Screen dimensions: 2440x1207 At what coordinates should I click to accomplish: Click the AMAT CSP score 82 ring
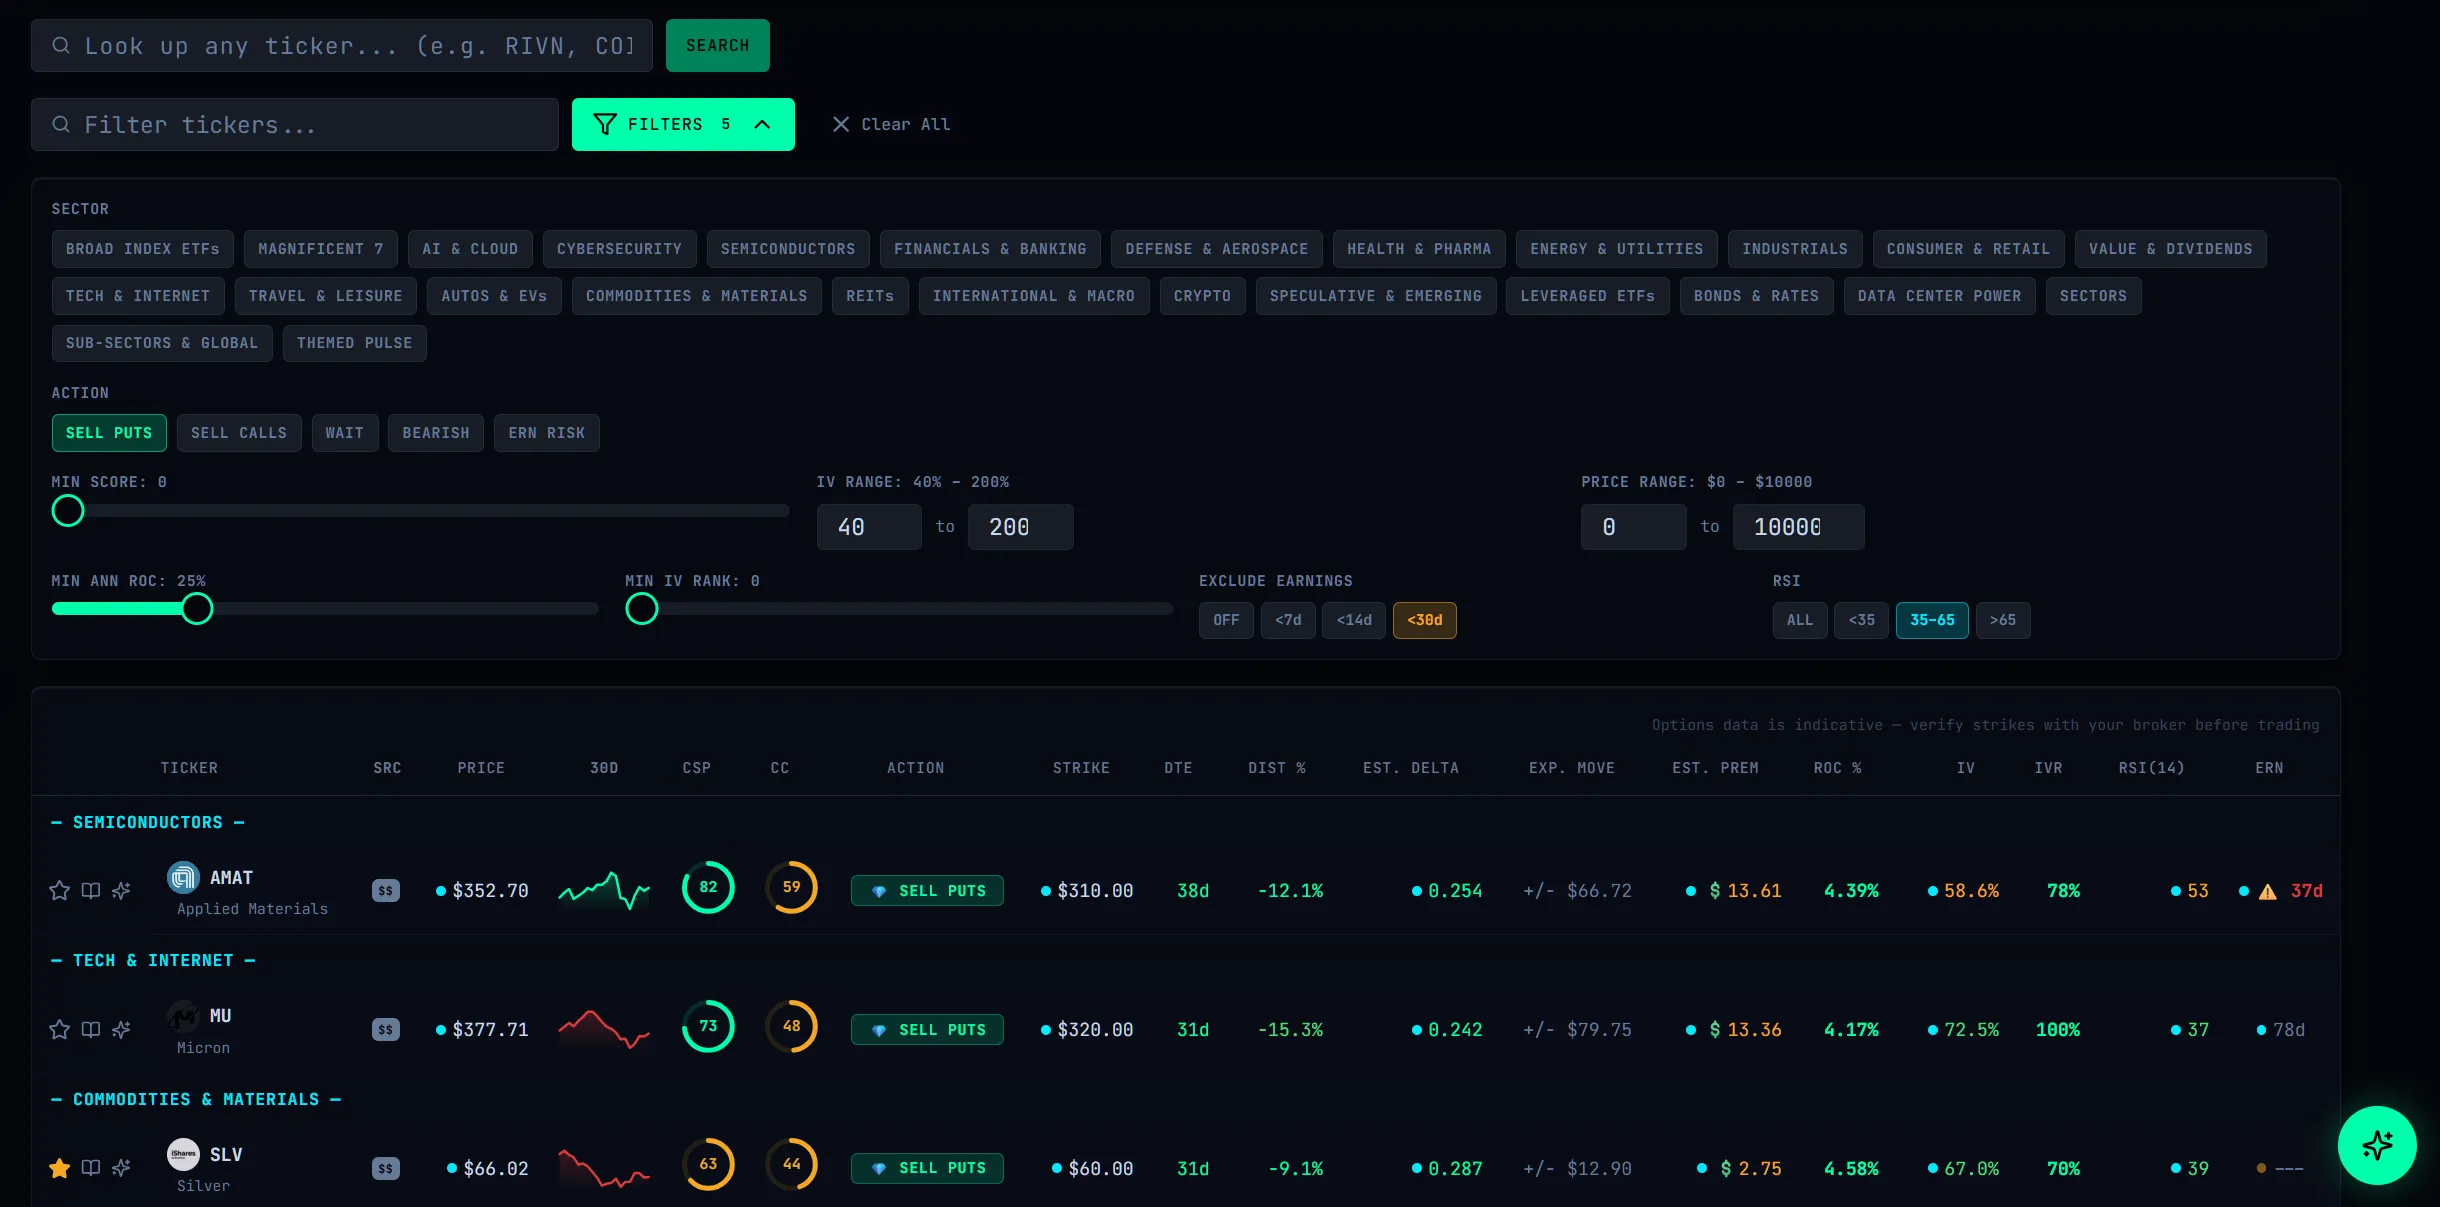tap(708, 887)
